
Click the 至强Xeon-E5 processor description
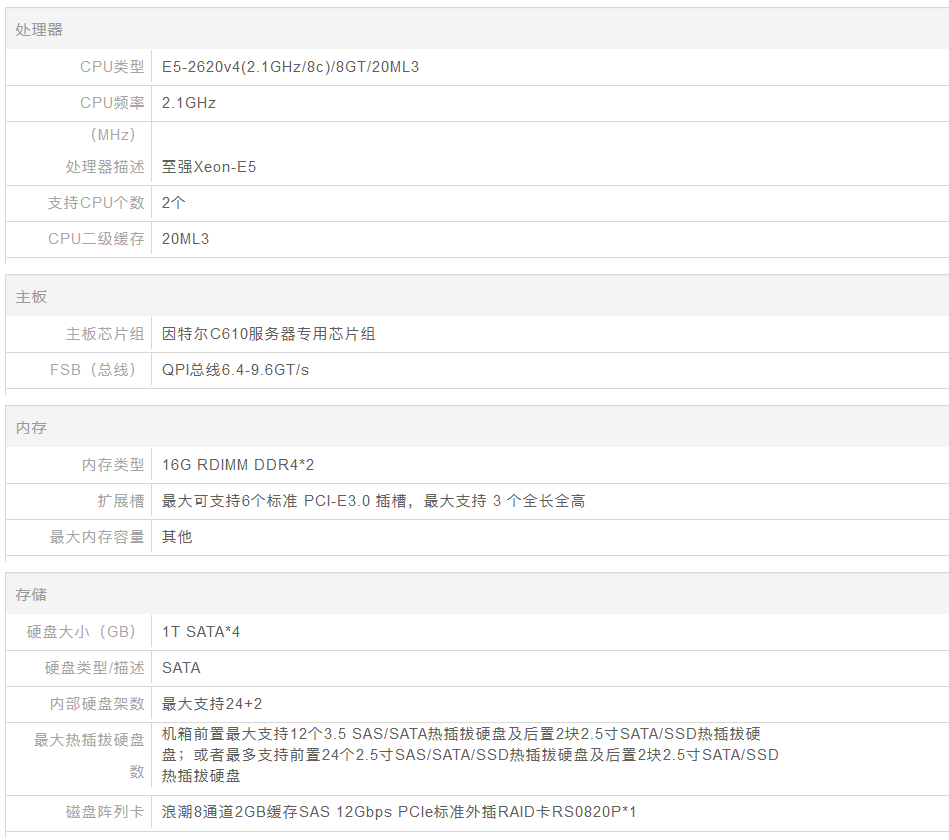[x=209, y=167]
